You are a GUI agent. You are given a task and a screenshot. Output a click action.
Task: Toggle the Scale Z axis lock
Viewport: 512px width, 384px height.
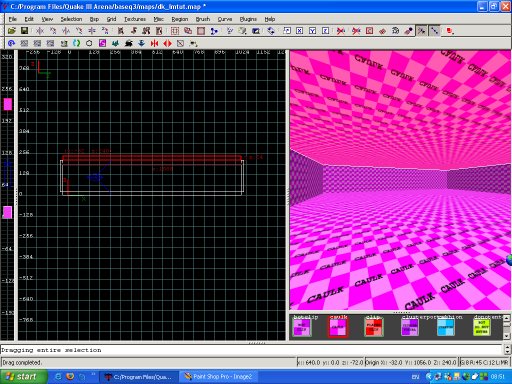pyautogui.click(x=326, y=31)
